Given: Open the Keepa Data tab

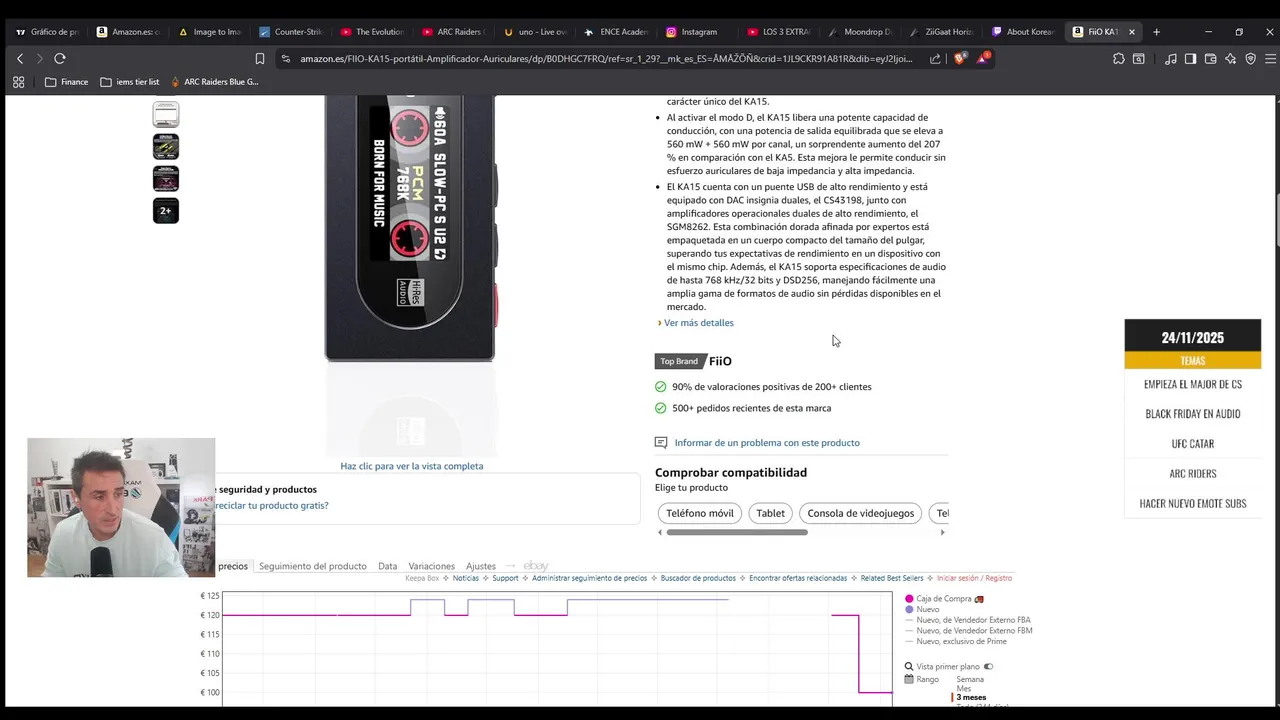Looking at the screenshot, I should pos(388,566).
